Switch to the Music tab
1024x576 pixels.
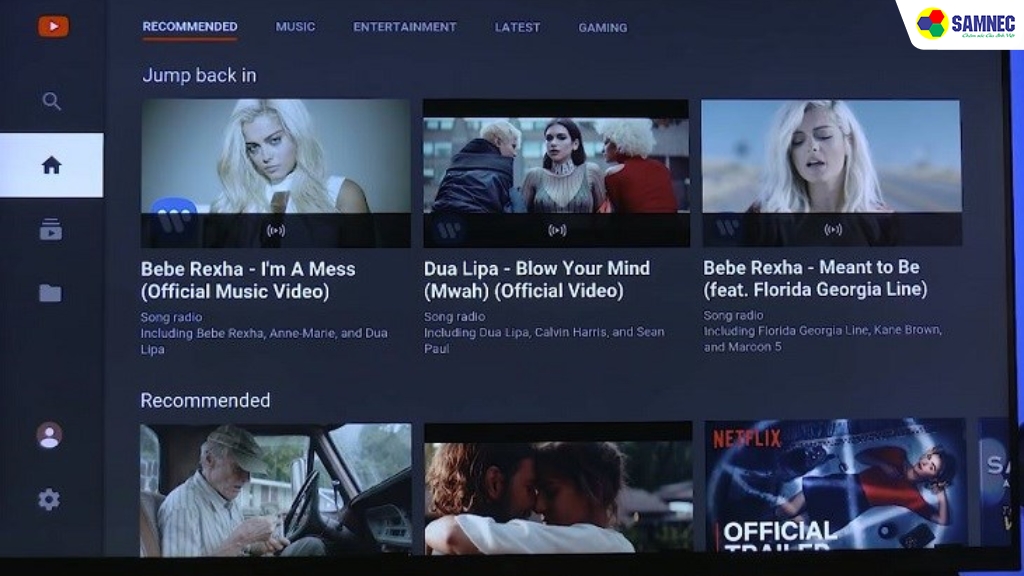295,27
